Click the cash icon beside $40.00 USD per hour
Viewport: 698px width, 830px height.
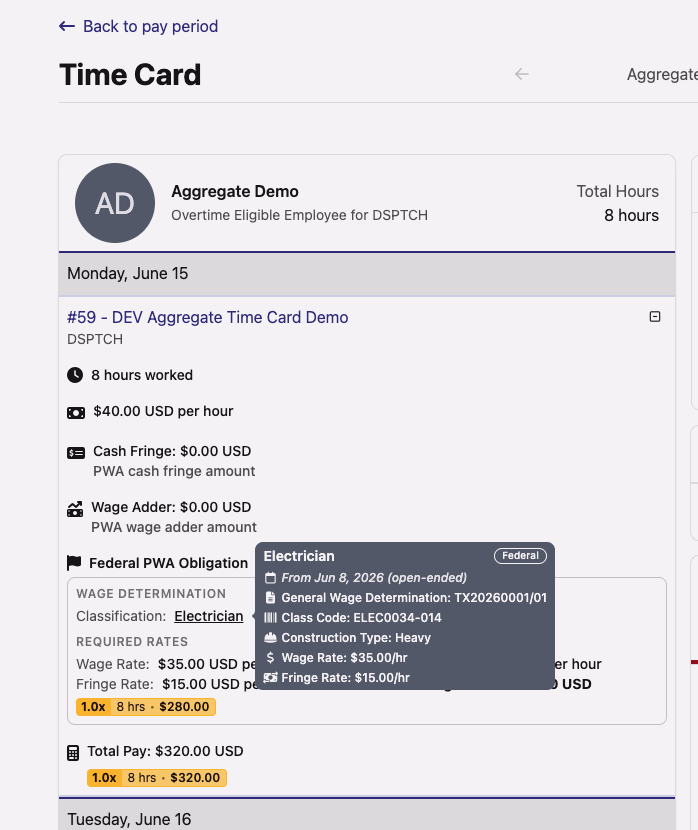coord(76,413)
